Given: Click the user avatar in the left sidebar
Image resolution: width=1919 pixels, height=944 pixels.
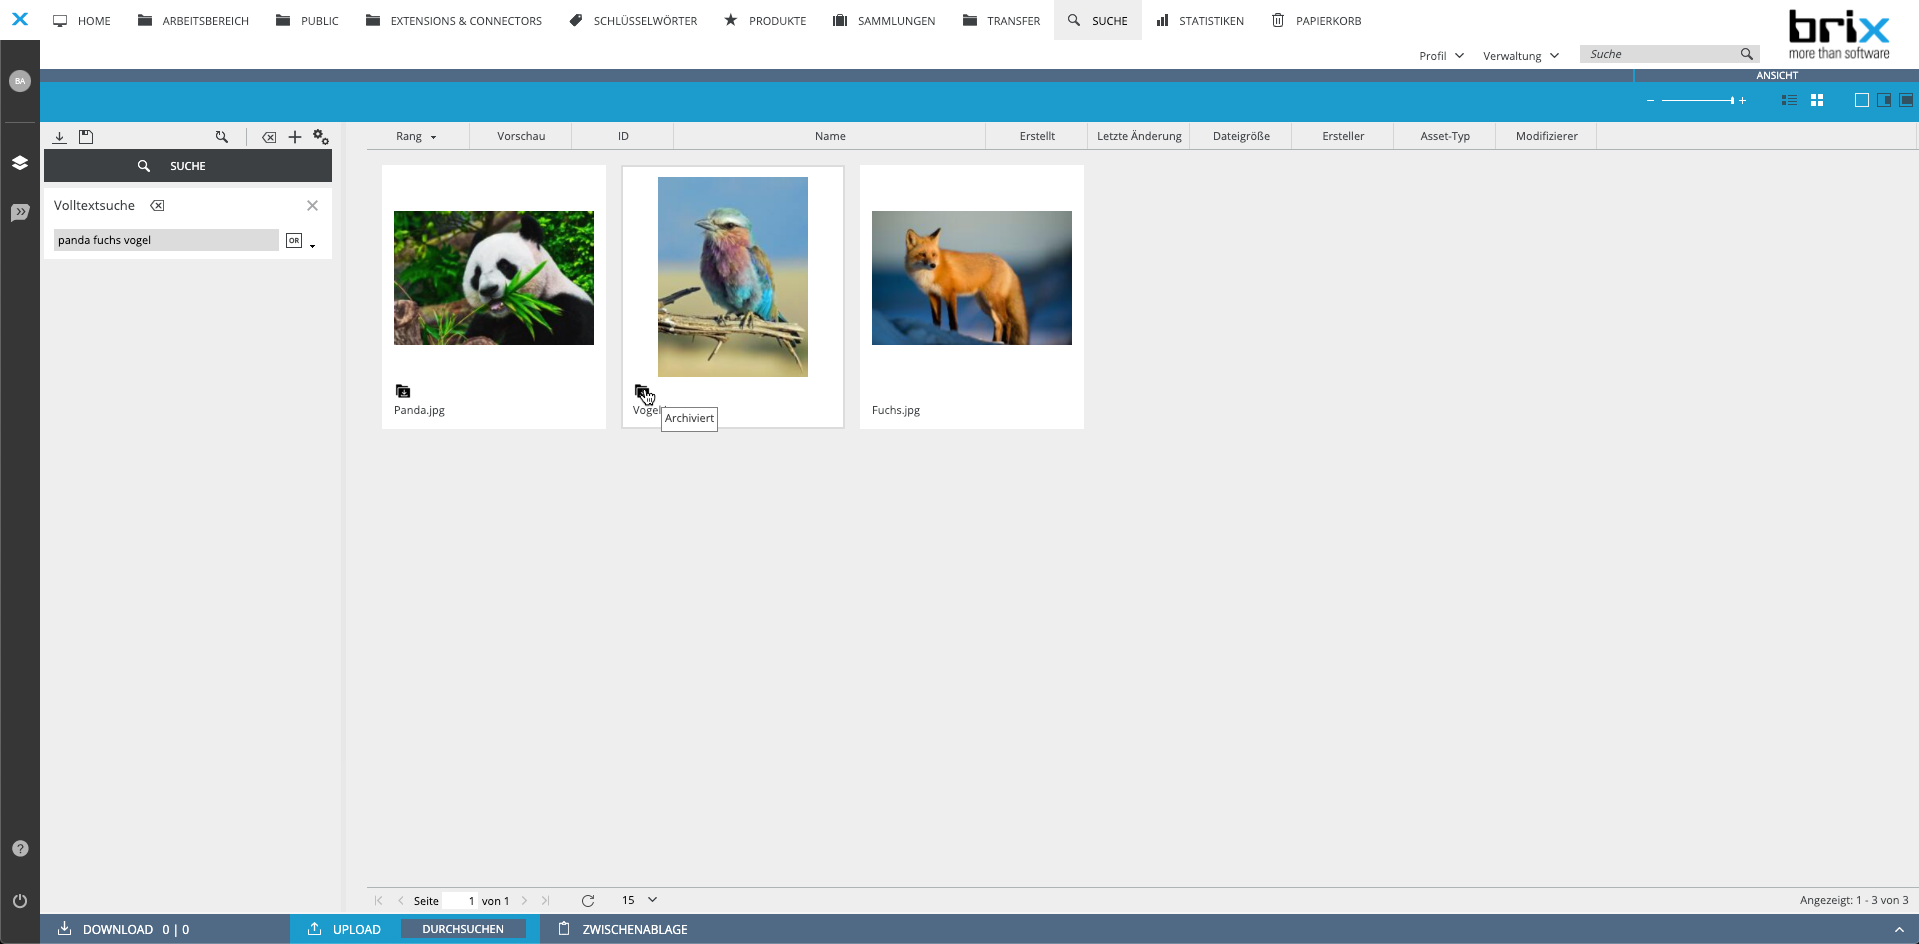Looking at the screenshot, I should (x=20, y=81).
